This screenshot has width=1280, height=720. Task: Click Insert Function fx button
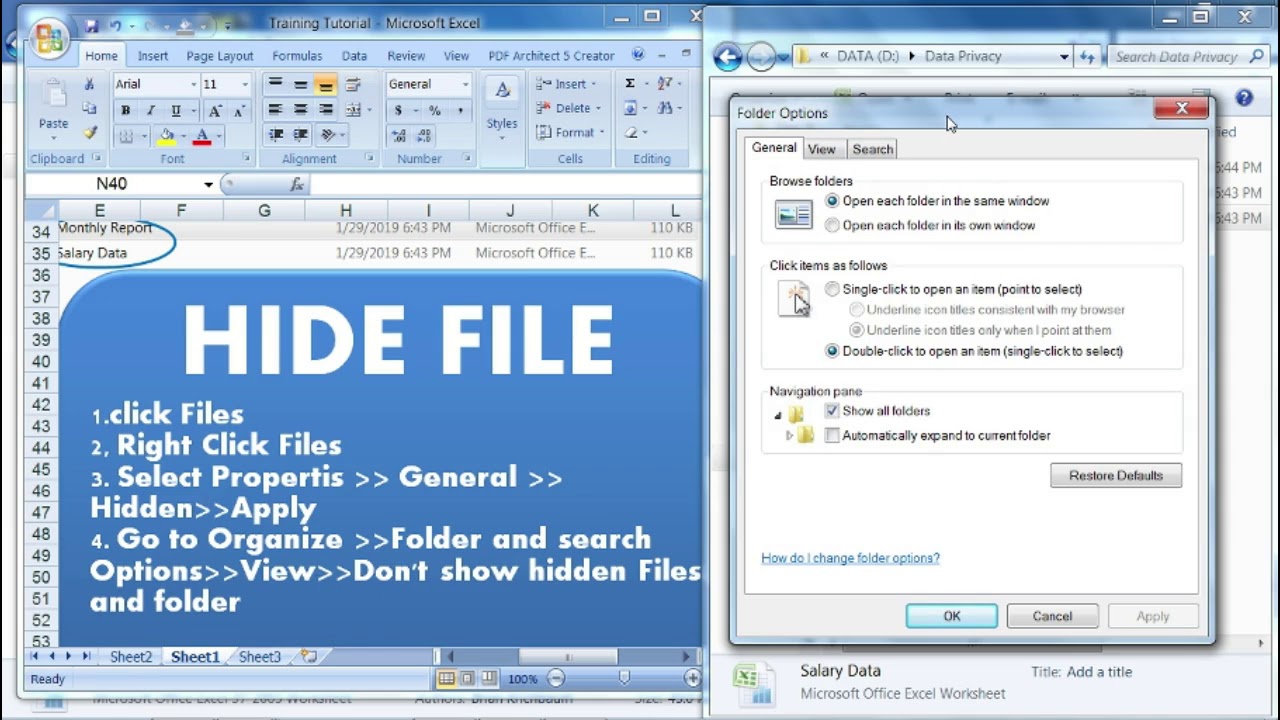coord(297,184)
